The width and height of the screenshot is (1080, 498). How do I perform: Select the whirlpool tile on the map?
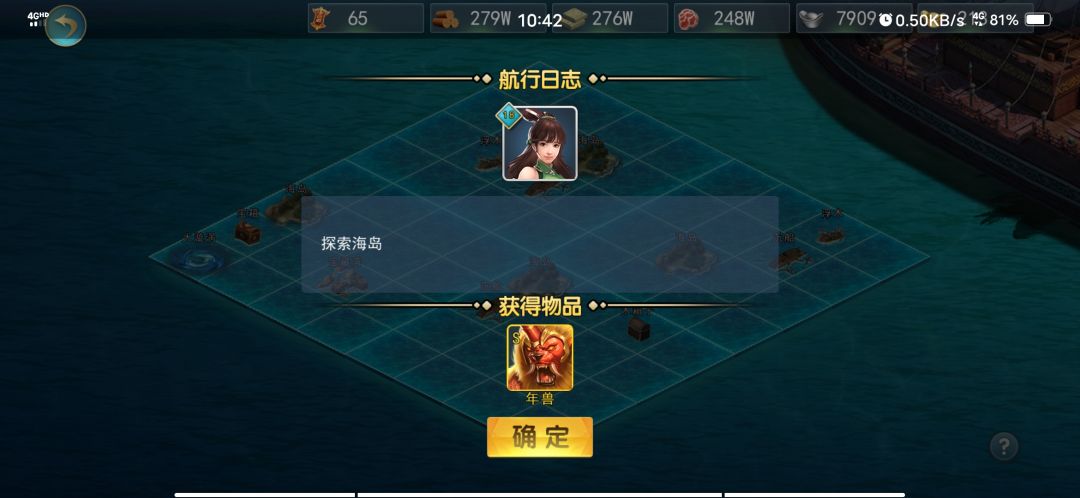196,260
